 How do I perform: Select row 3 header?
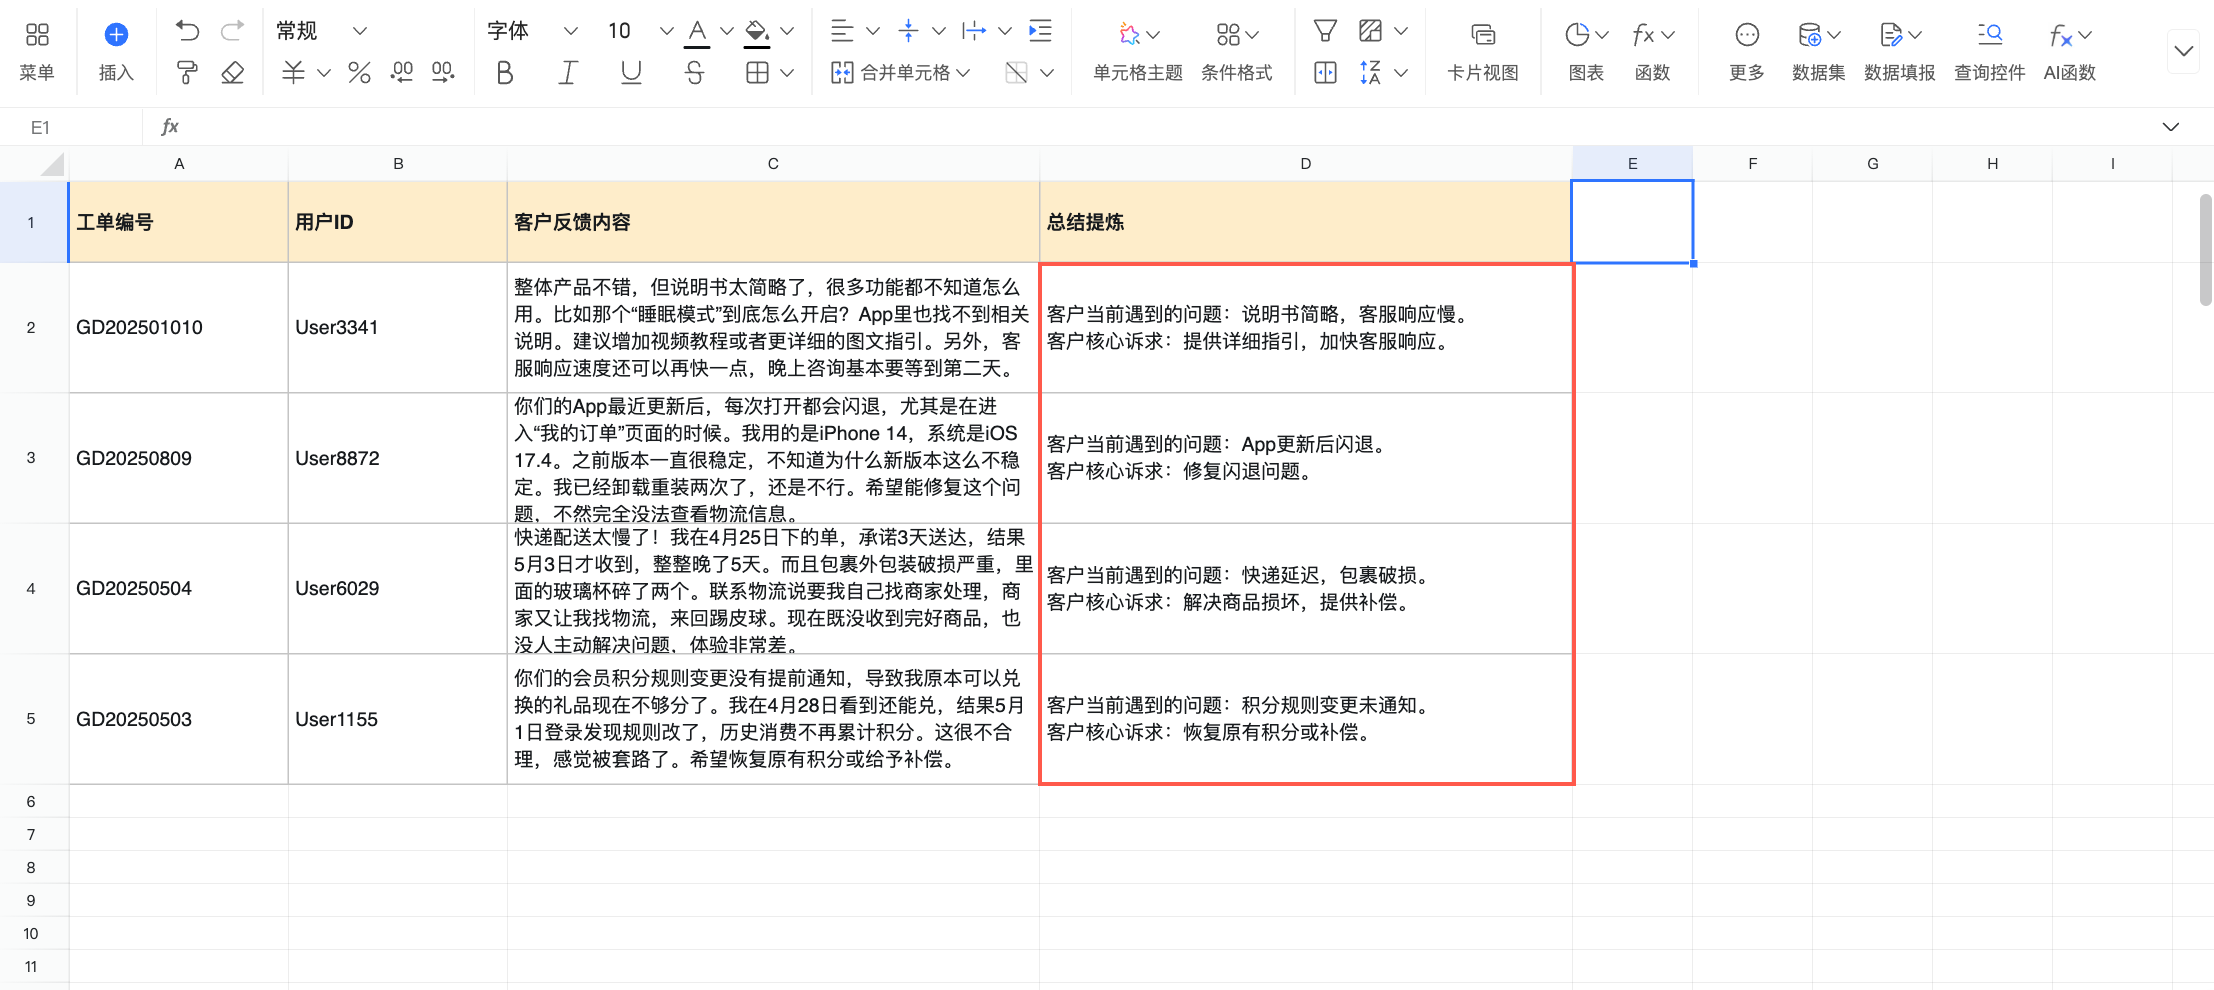tap(31, 458)
